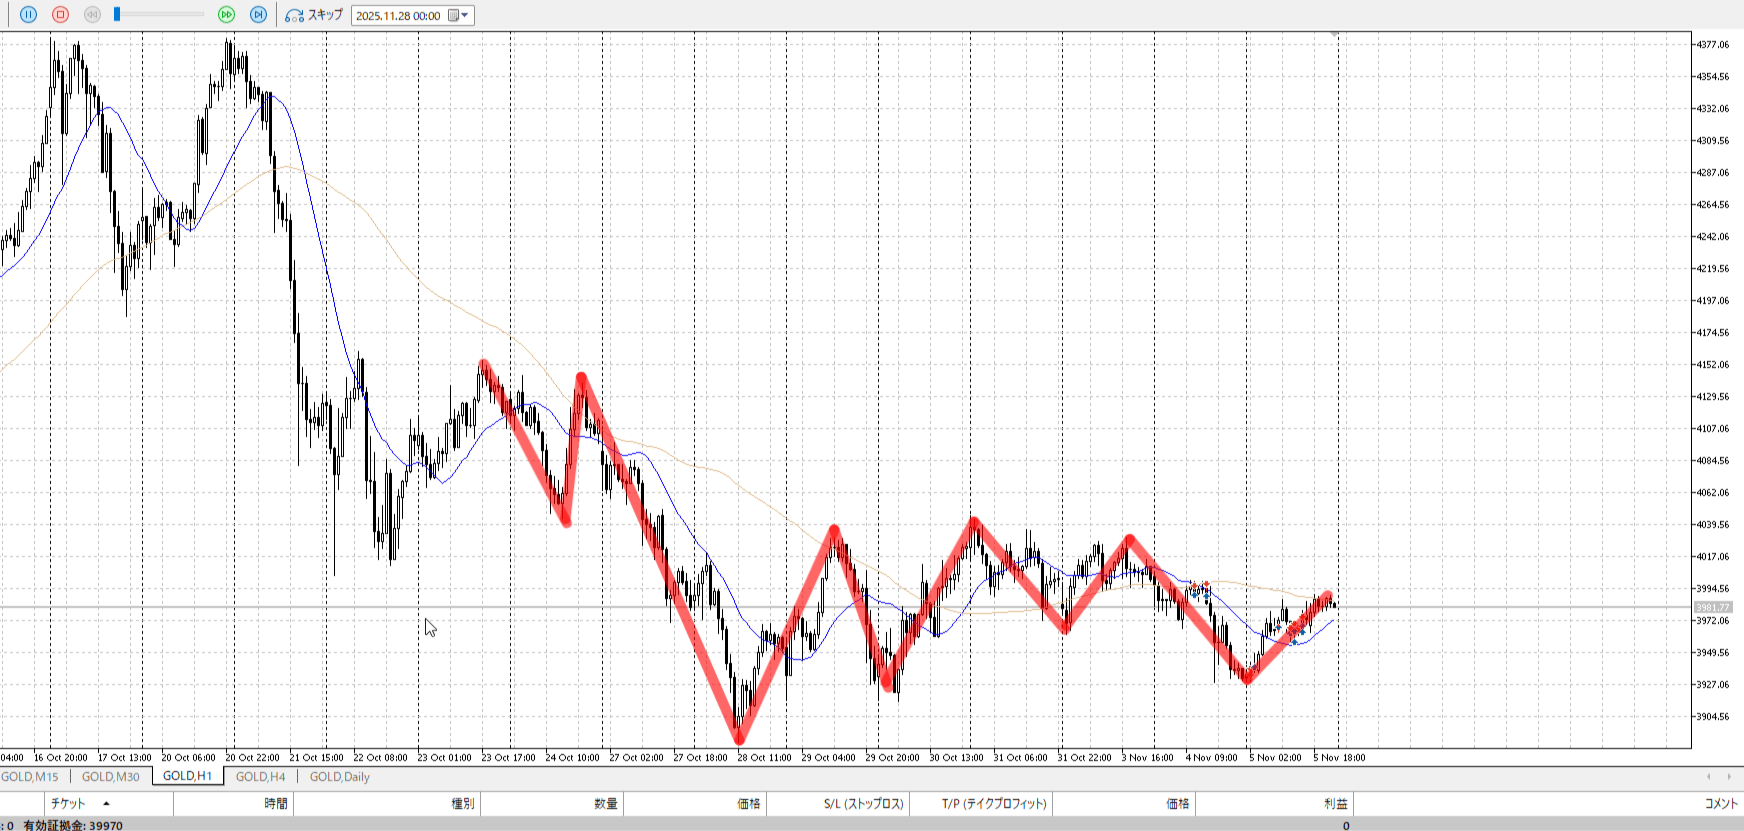Open the GOLD,Daily chart tab
Image resolution: width=1744 pixels, height=831 pixels.
(x=339, y=777)
